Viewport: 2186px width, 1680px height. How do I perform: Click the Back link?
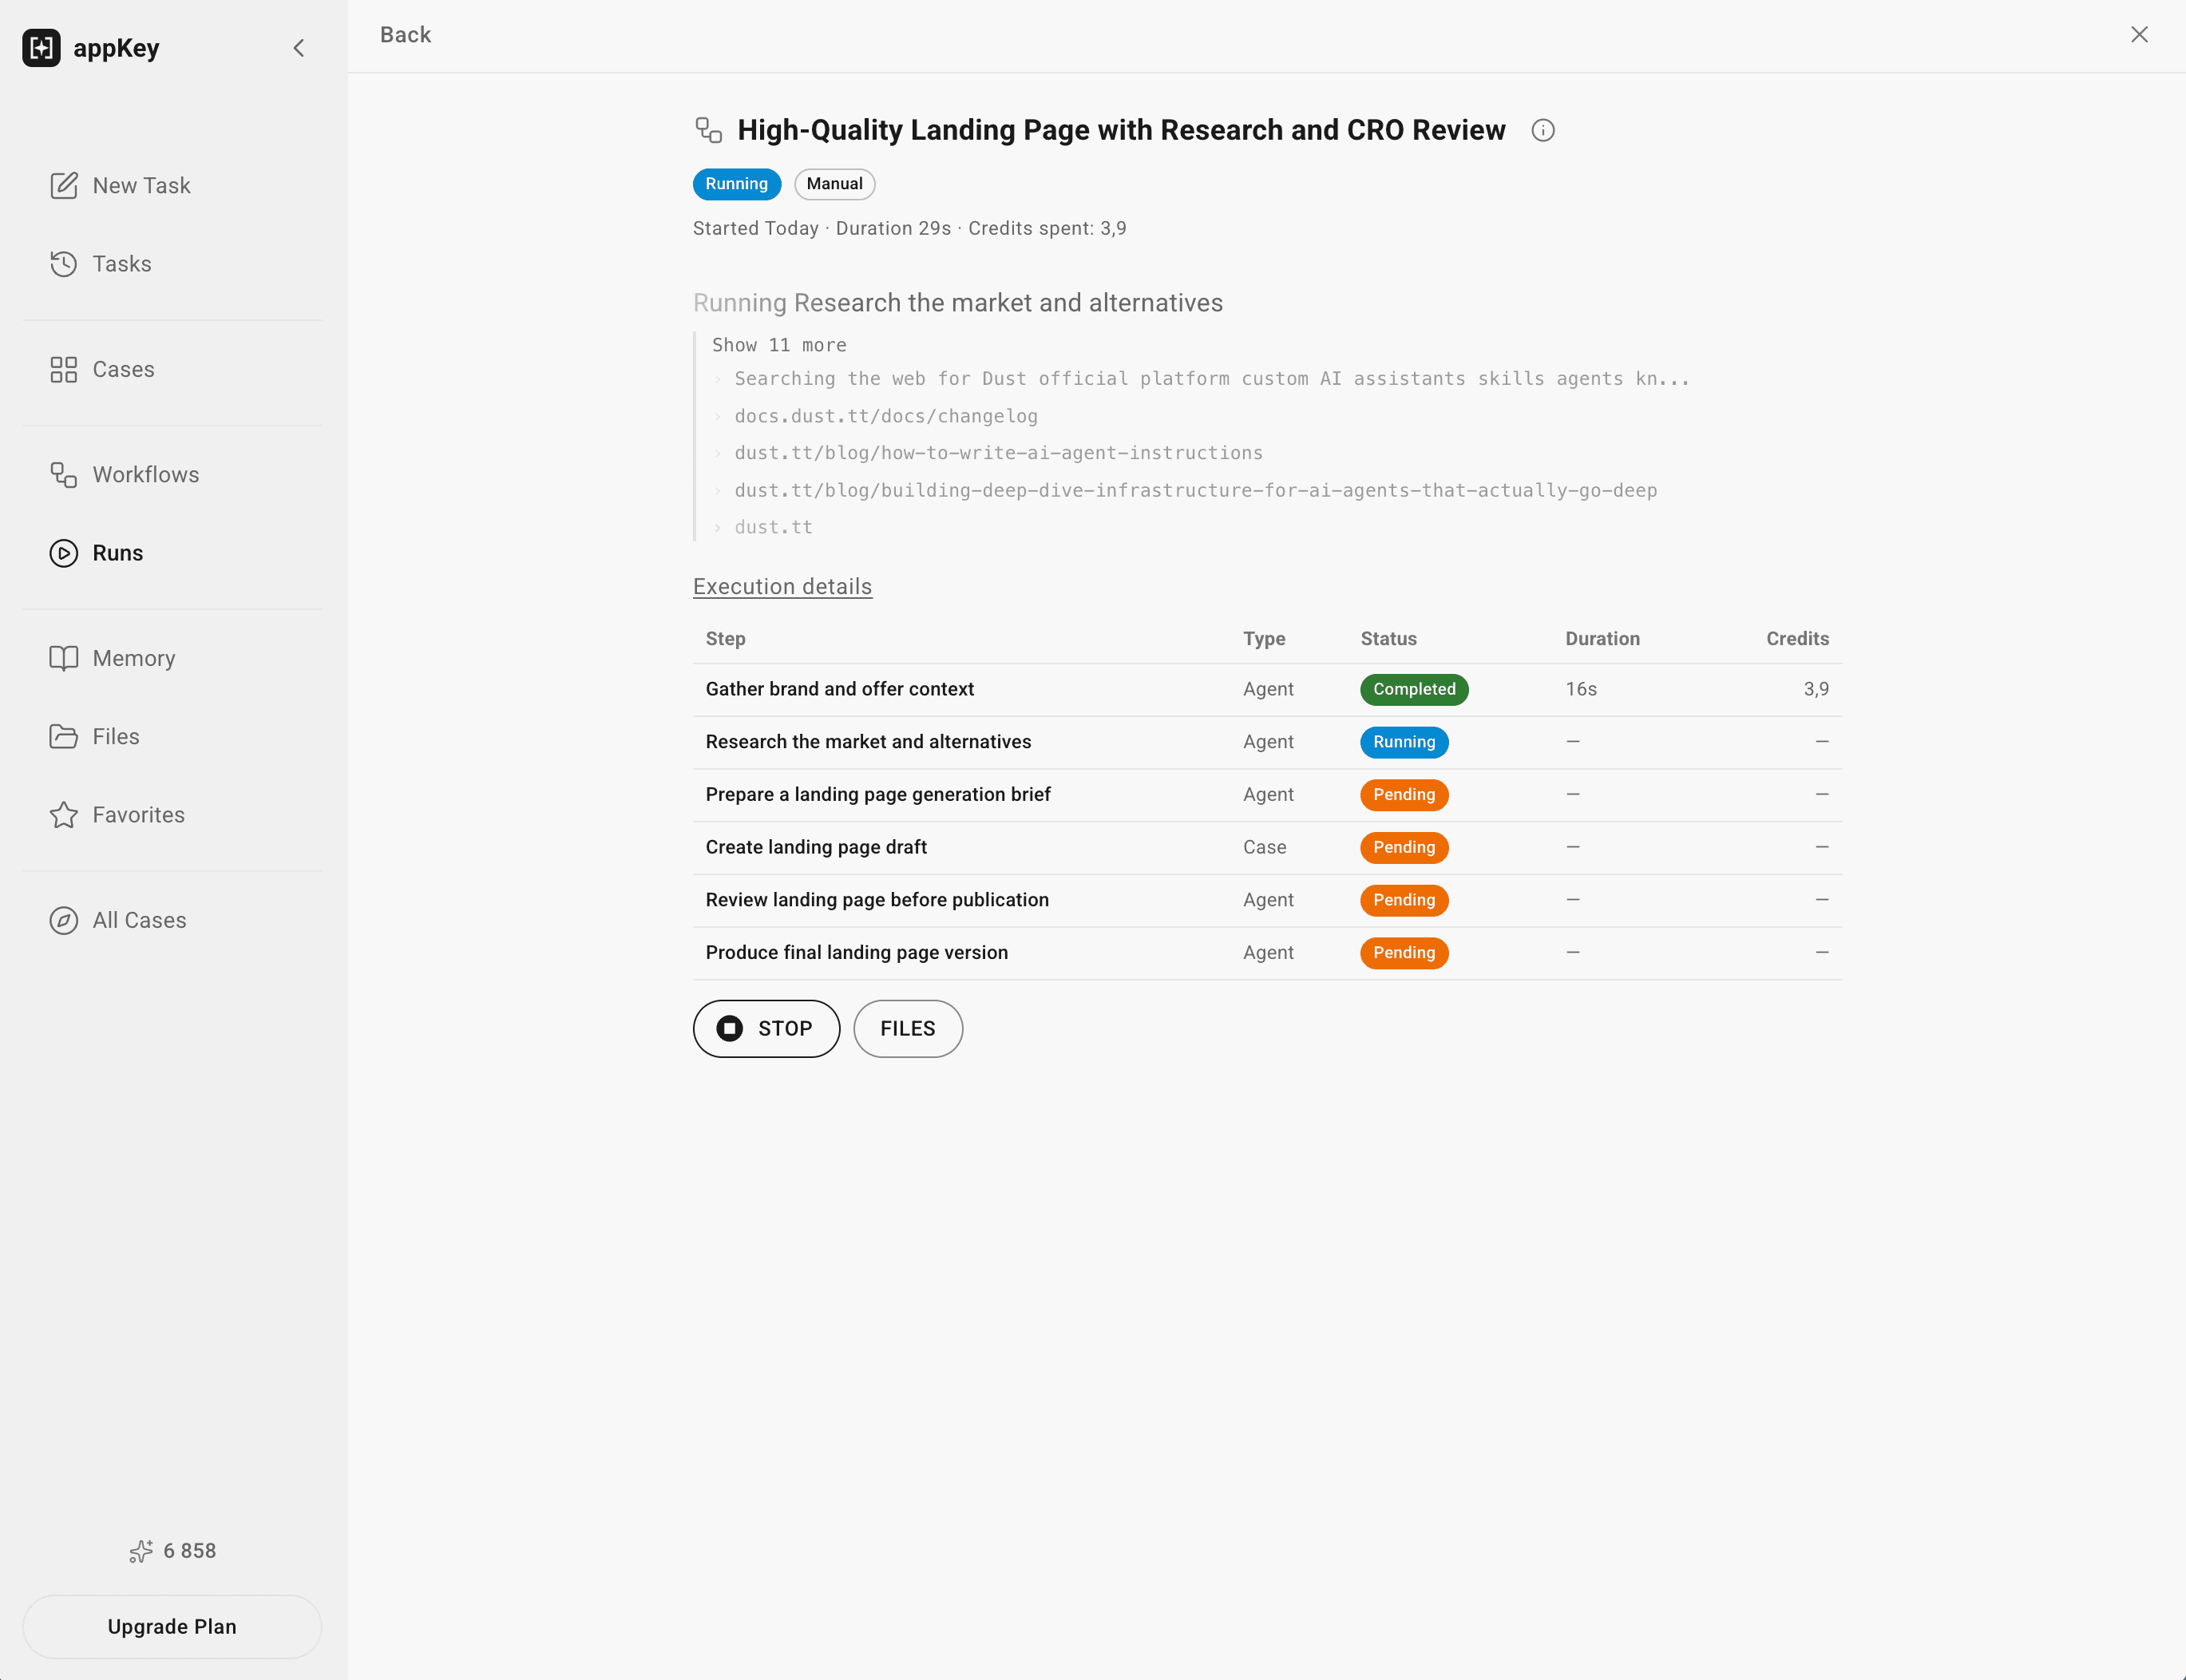coord(405,35)
